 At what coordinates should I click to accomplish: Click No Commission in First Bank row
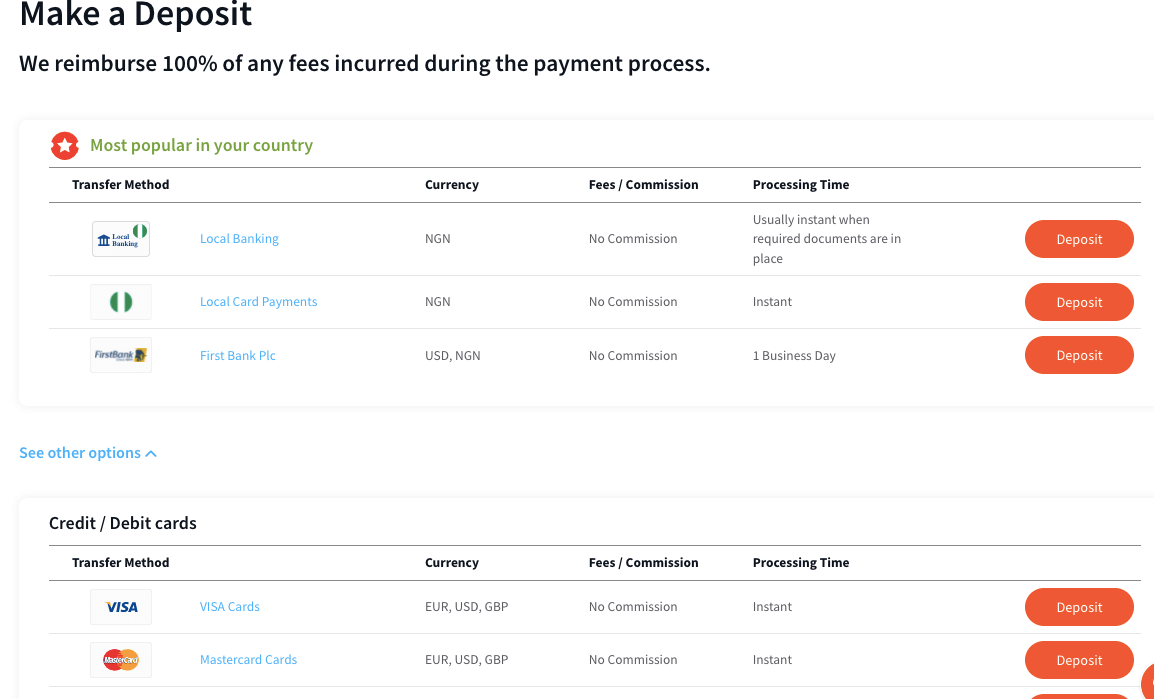(x=633, y=355)
